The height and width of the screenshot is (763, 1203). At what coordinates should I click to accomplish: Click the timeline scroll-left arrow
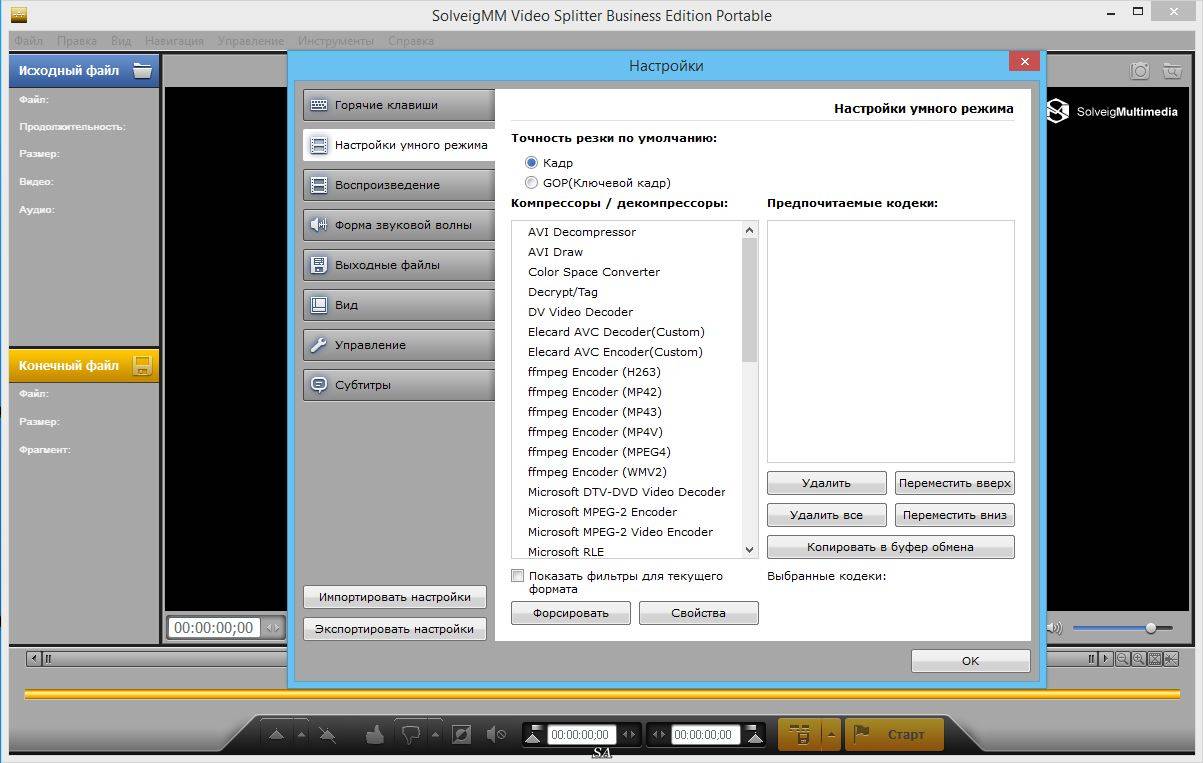tap(35, 659)
